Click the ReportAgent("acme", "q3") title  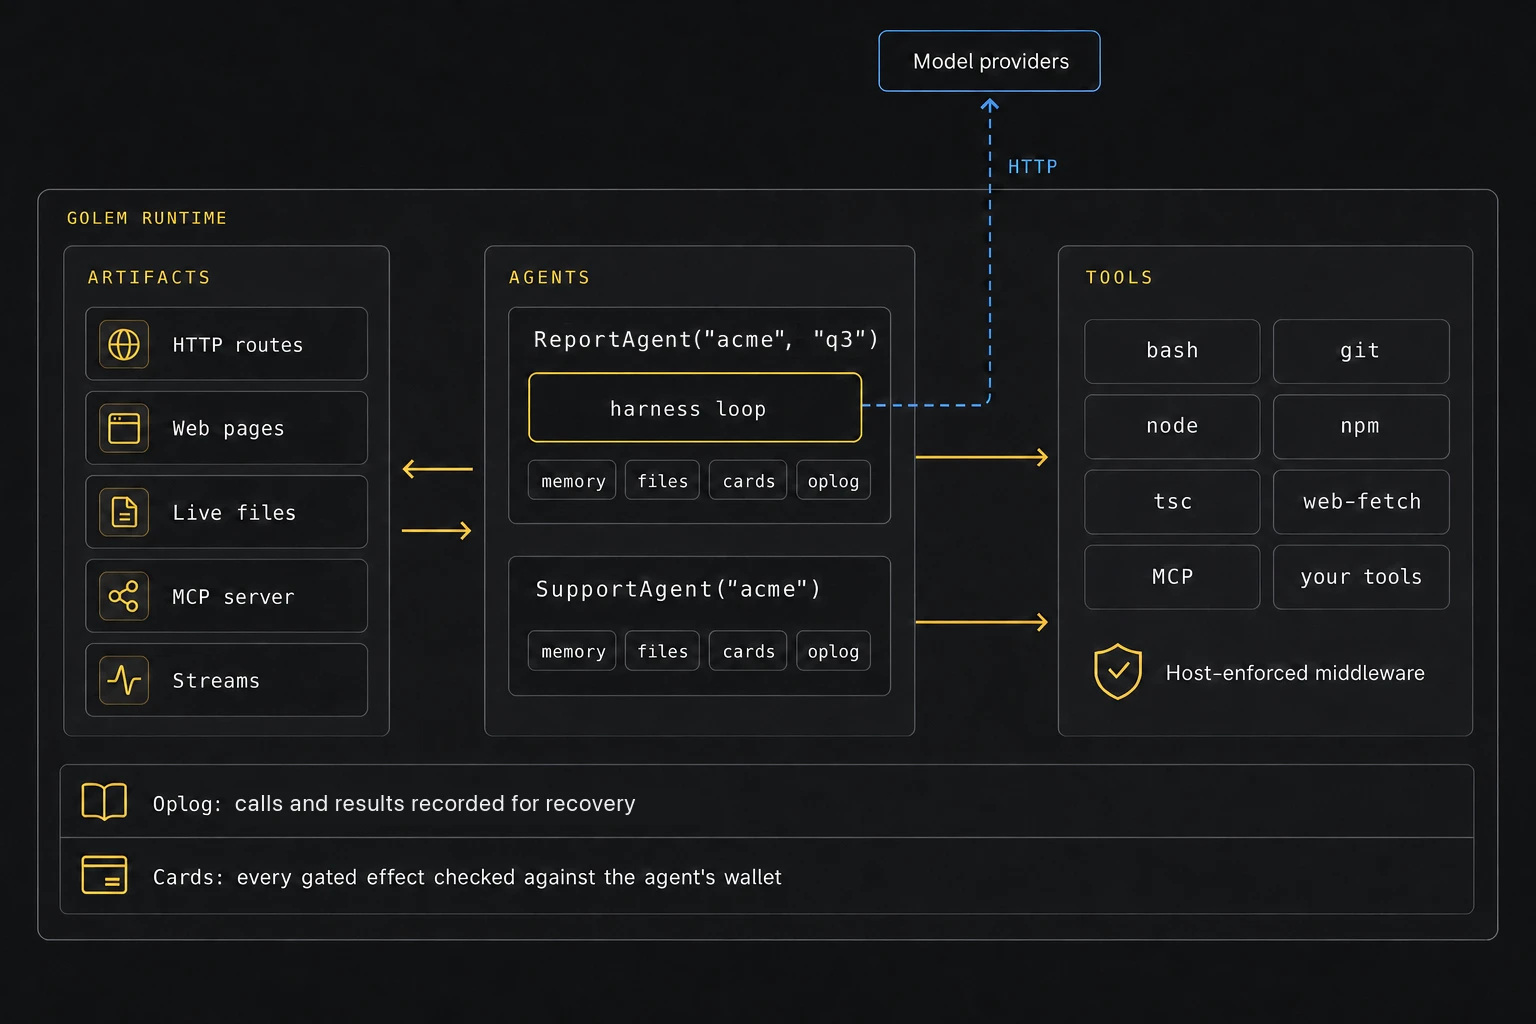(706, 340)
